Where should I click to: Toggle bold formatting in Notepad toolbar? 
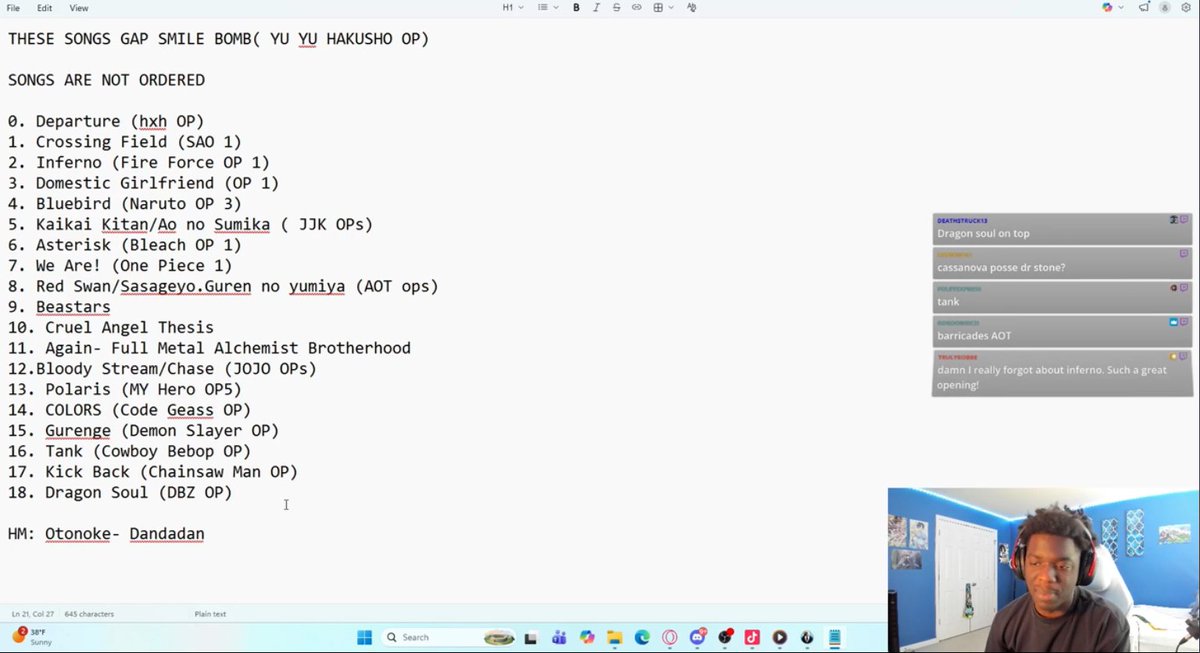pyautogui.click(x=576, y=8)
